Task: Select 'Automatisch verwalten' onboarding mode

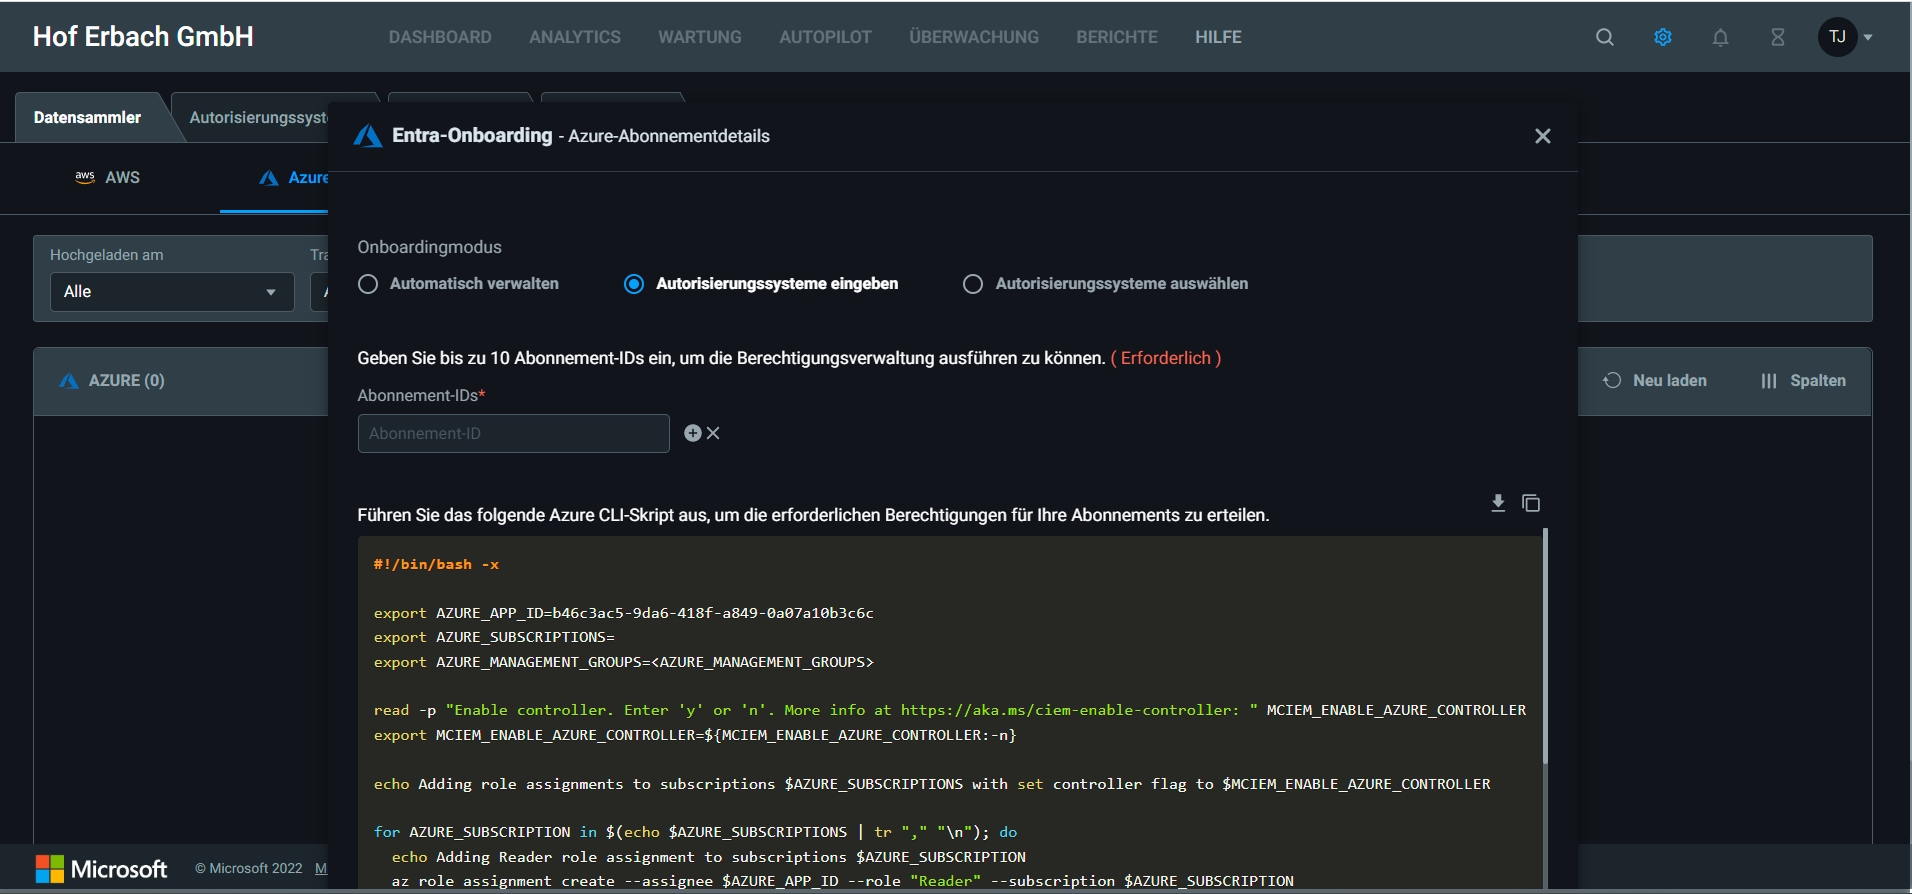Action: [458, 284]
